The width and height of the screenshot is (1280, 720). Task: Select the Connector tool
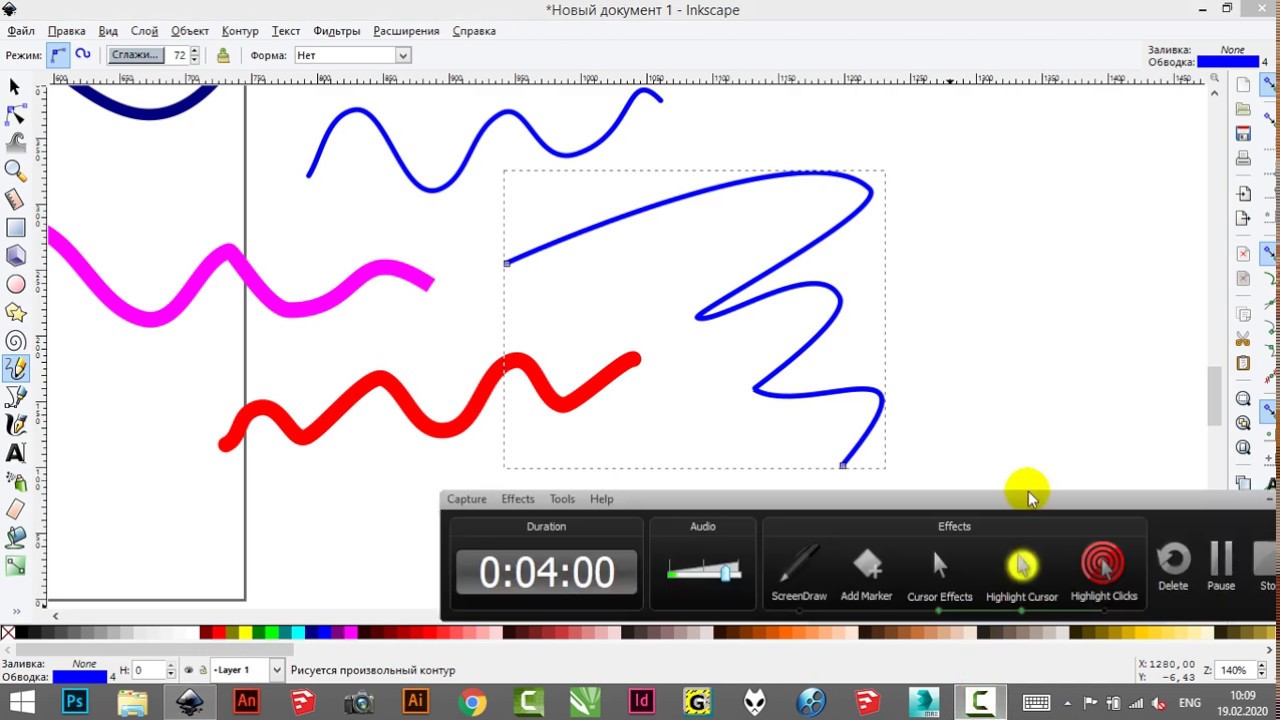[15, 566]
